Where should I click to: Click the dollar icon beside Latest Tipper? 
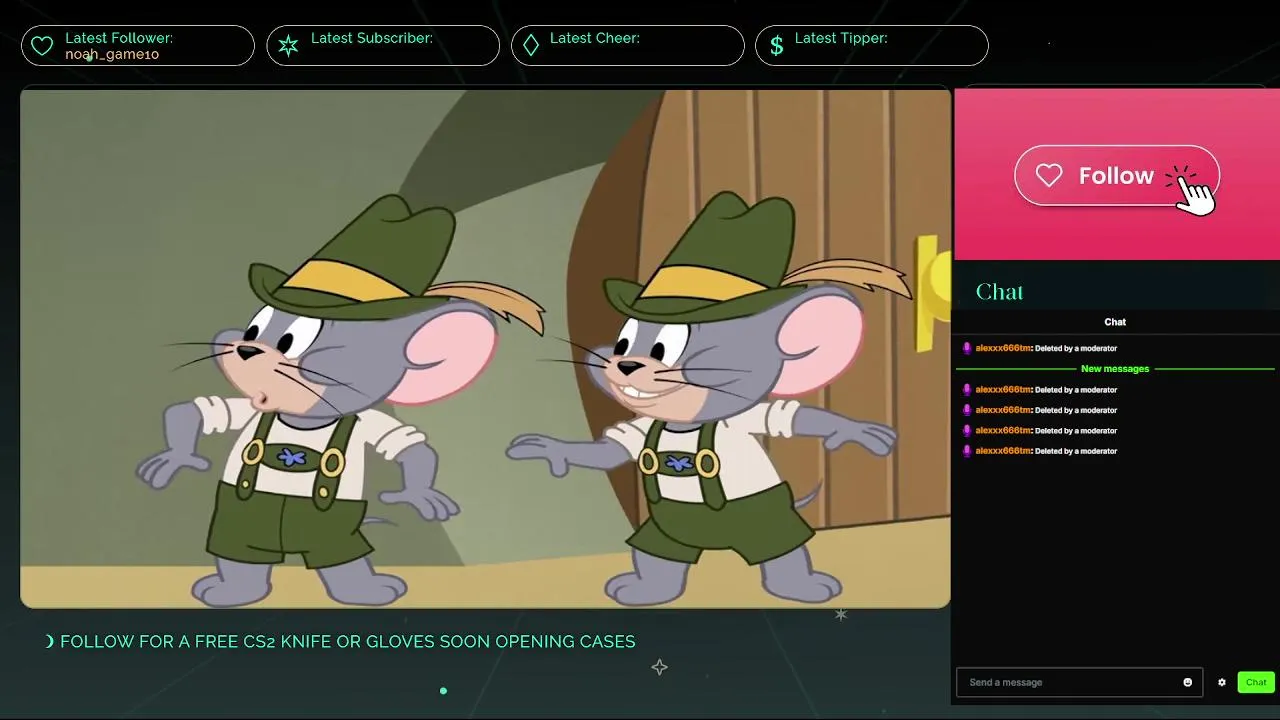tap(777, 46)
